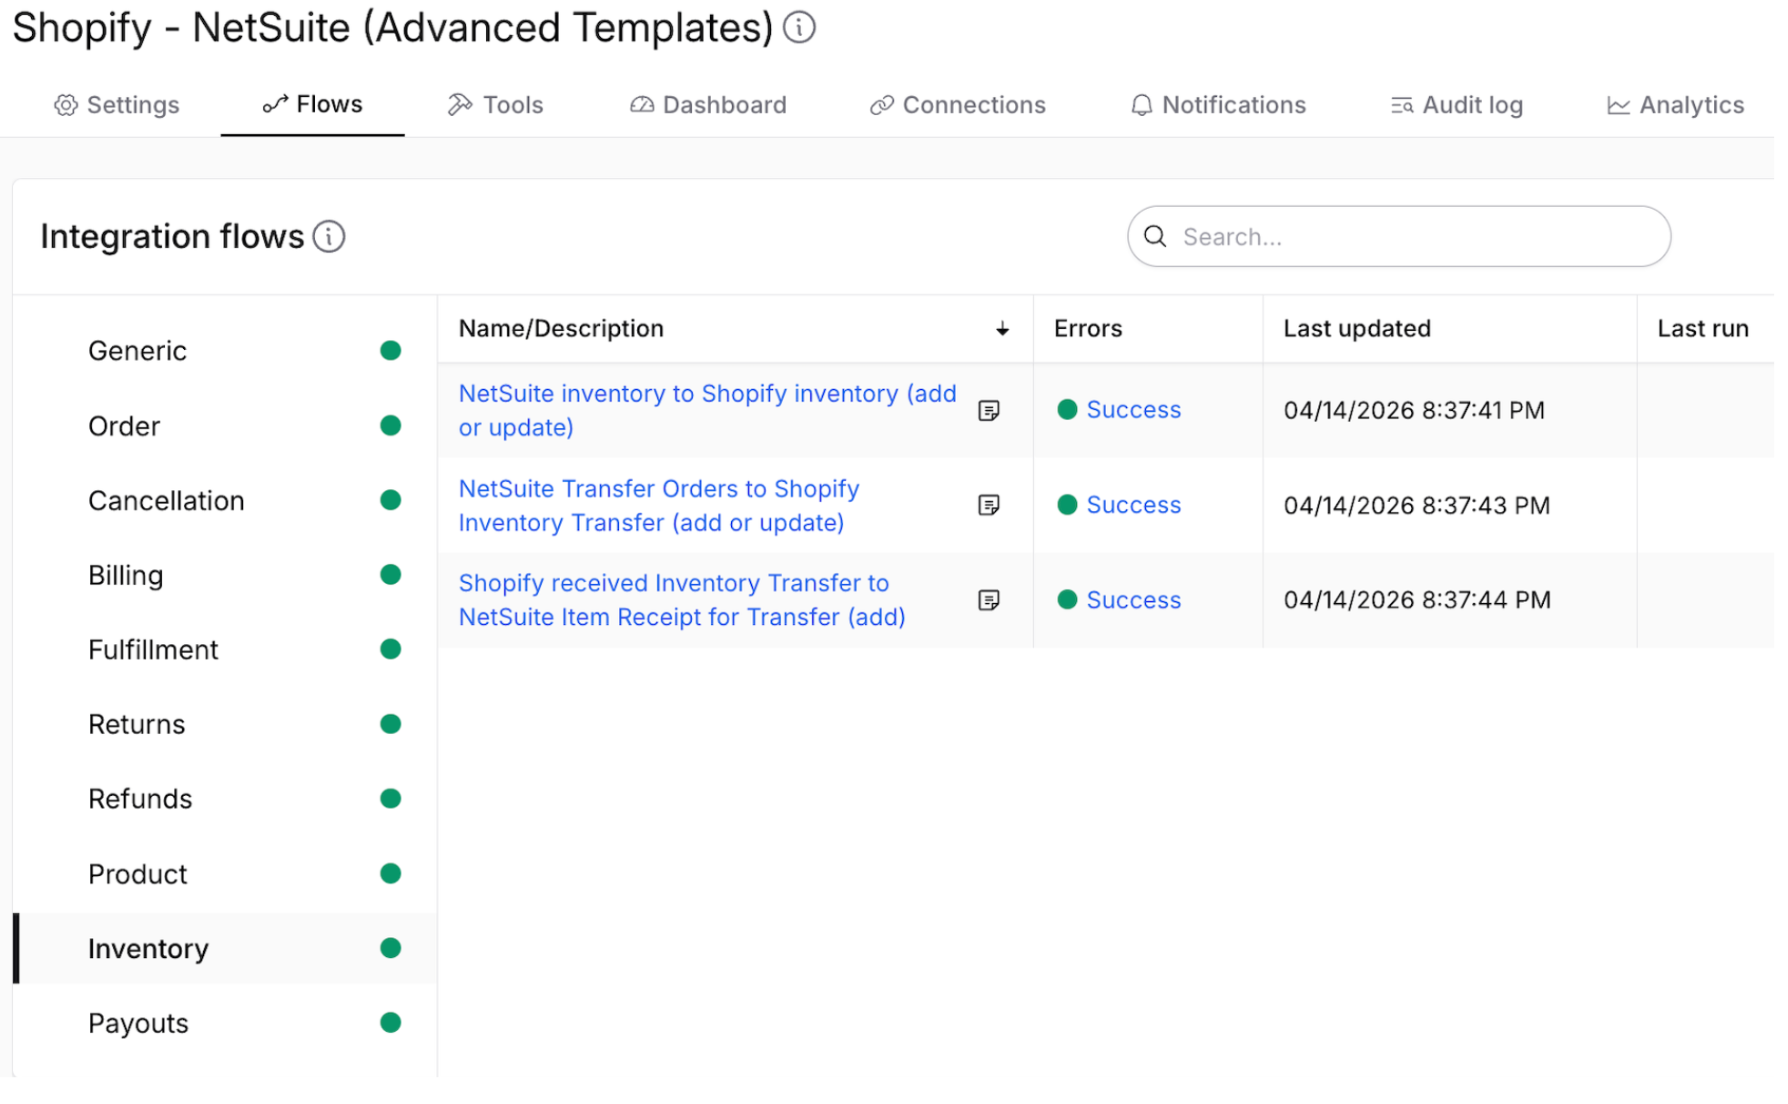Viewport: 1788px width, 1104px height.
Task: Click the info icon beside the integration title
Action: click(799, 27)
